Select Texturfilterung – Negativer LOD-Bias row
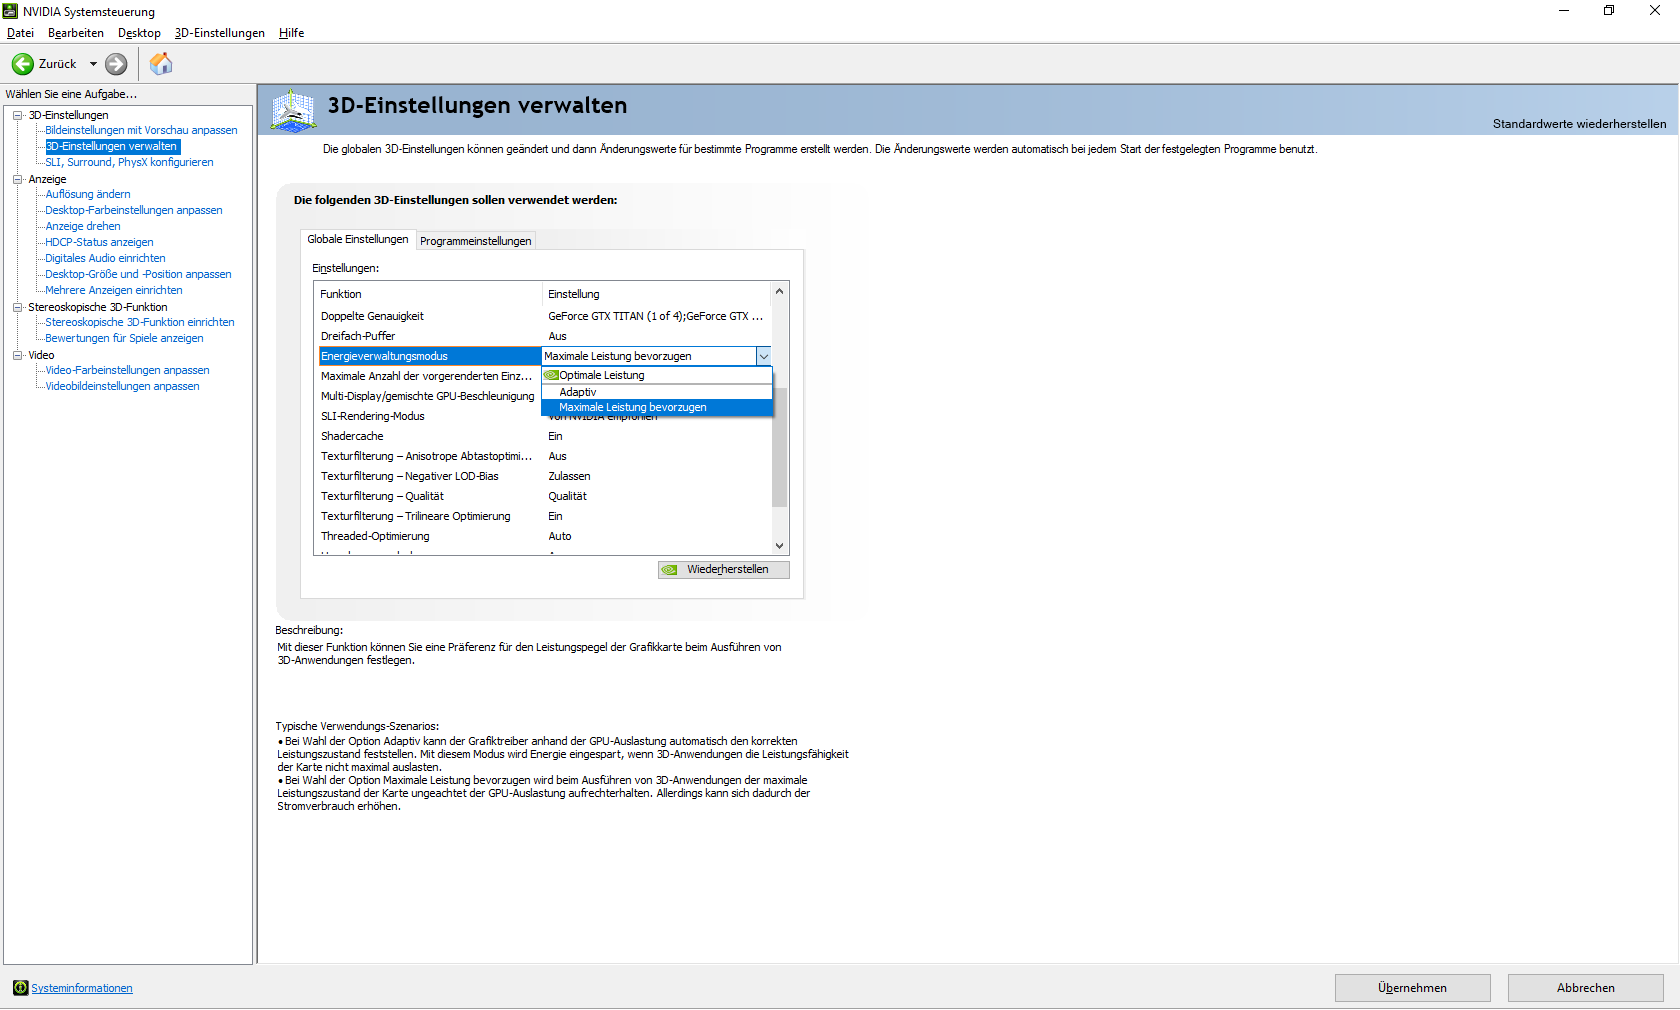The width and height of the screenshot is (1680, 1010). [543, 476]
